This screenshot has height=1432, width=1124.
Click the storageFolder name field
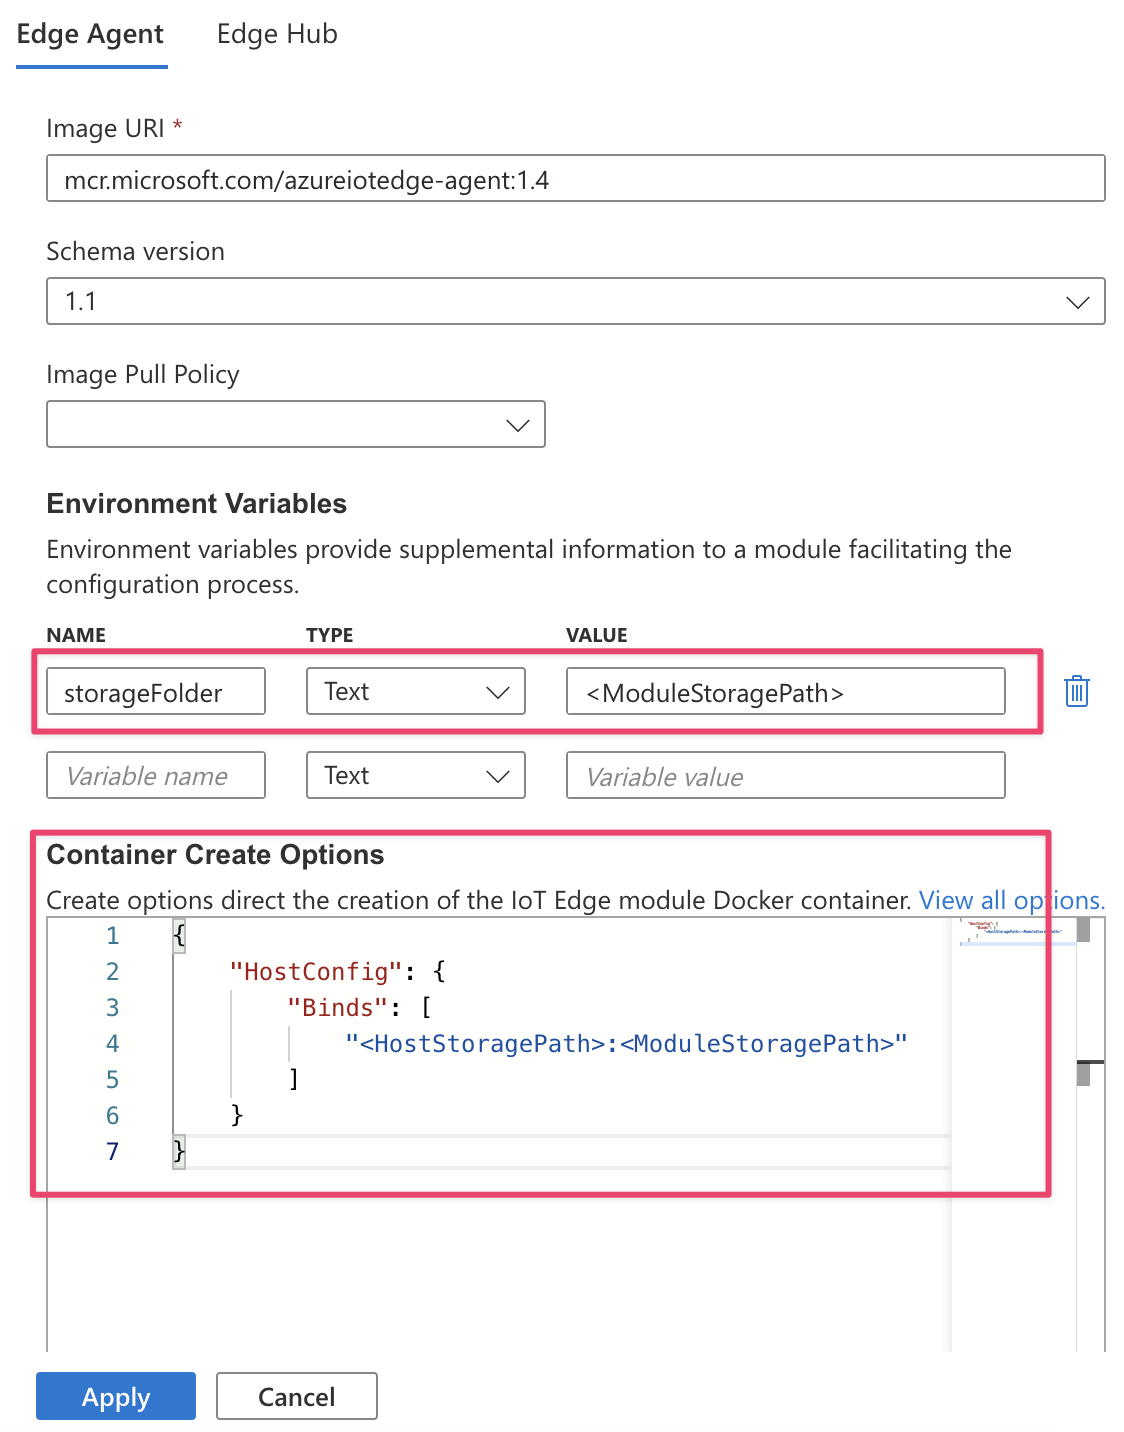[156, 692]
